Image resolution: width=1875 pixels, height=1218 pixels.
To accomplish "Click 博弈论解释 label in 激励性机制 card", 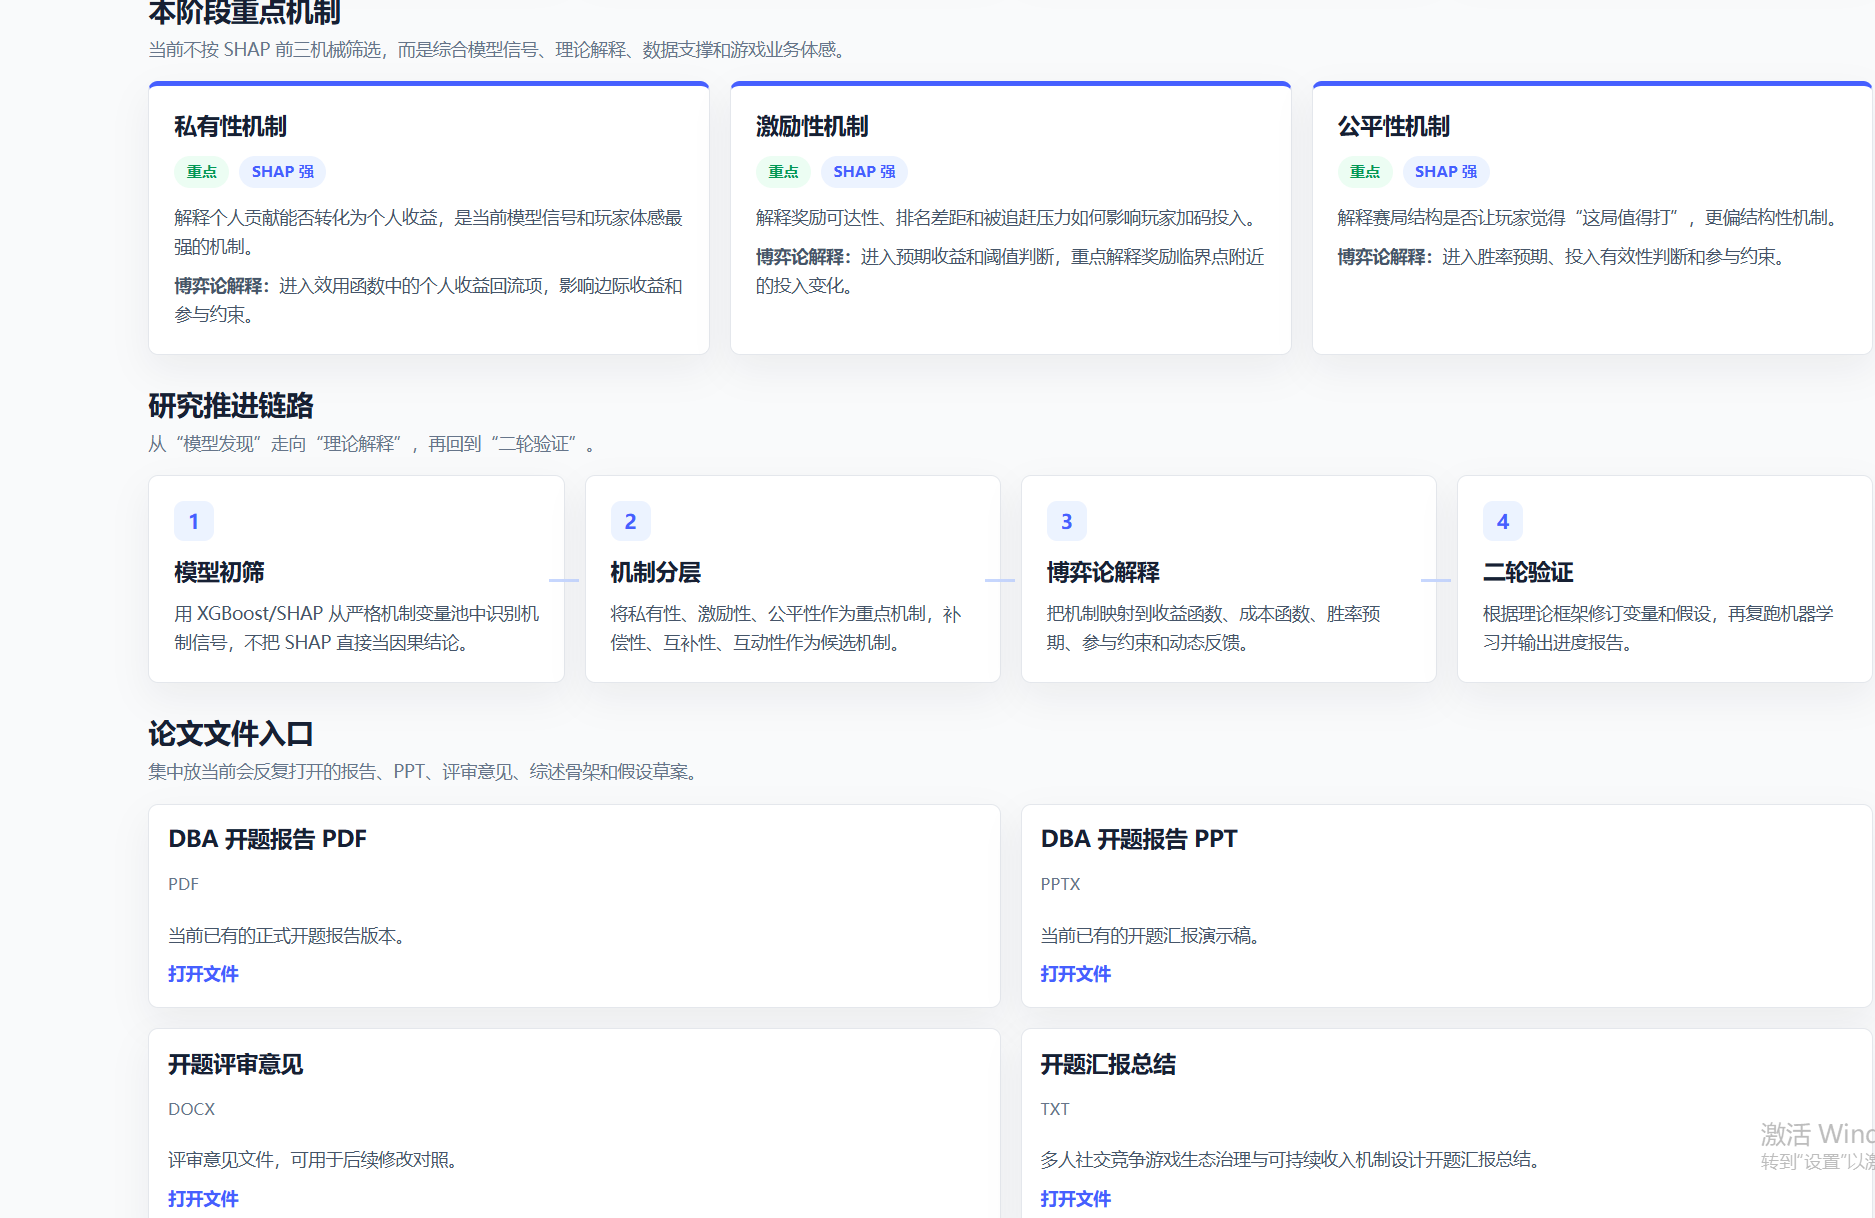I will click(803, 257).
